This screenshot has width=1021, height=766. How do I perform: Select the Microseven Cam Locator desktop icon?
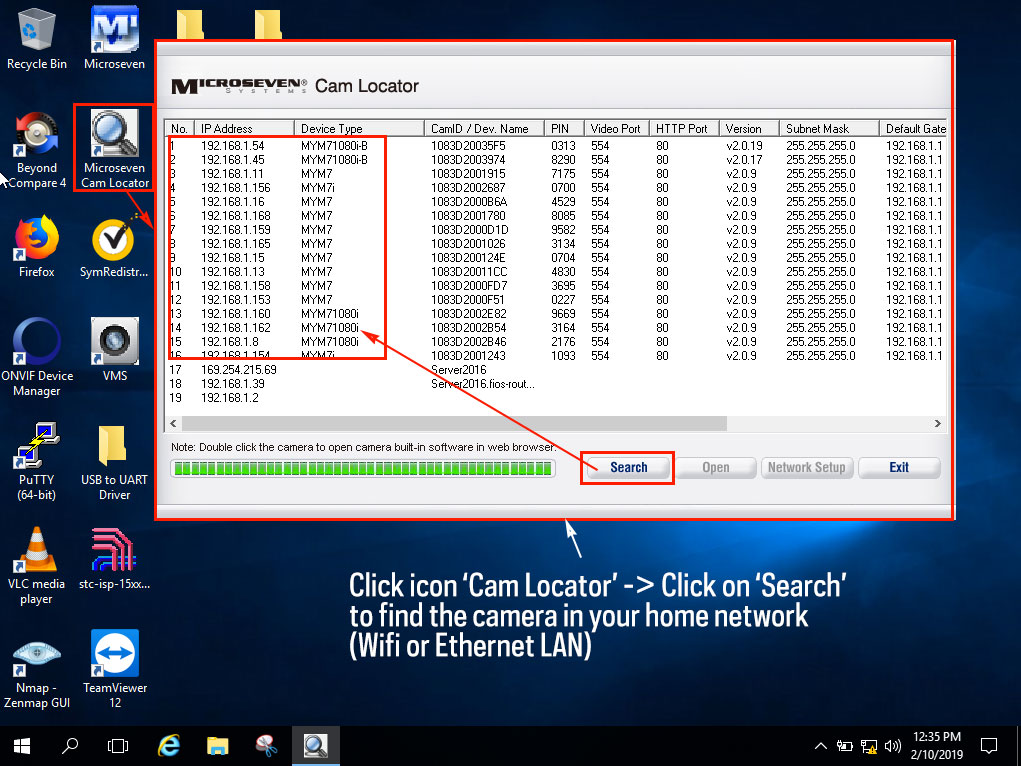tap(115, 149)
